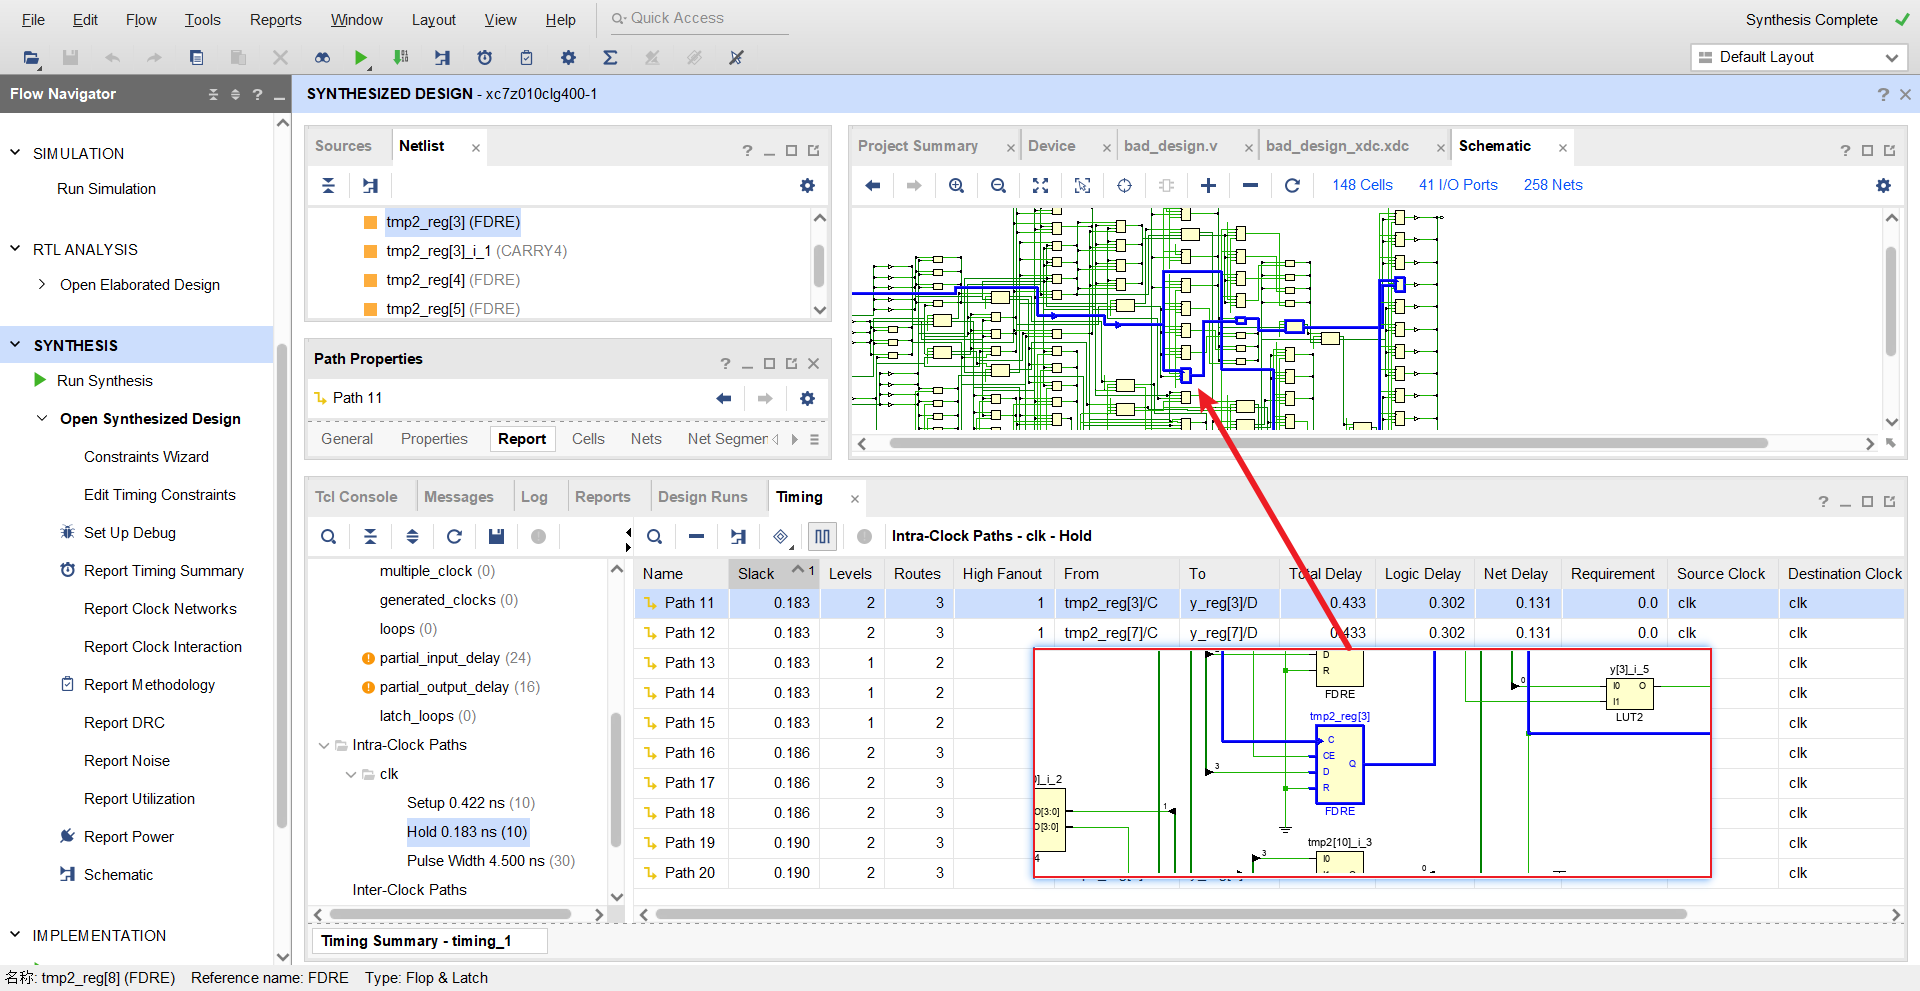Click the 148 Cells link
The image size is (1920, 991).
pos(1362,185)
